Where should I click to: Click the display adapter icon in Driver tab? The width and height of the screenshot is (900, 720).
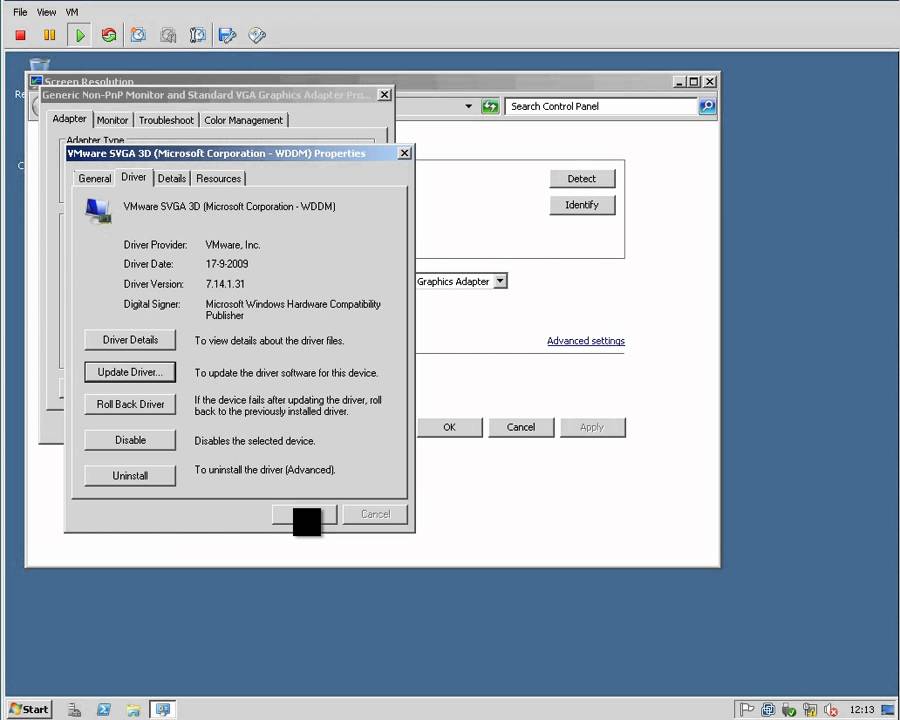point(98,210)
